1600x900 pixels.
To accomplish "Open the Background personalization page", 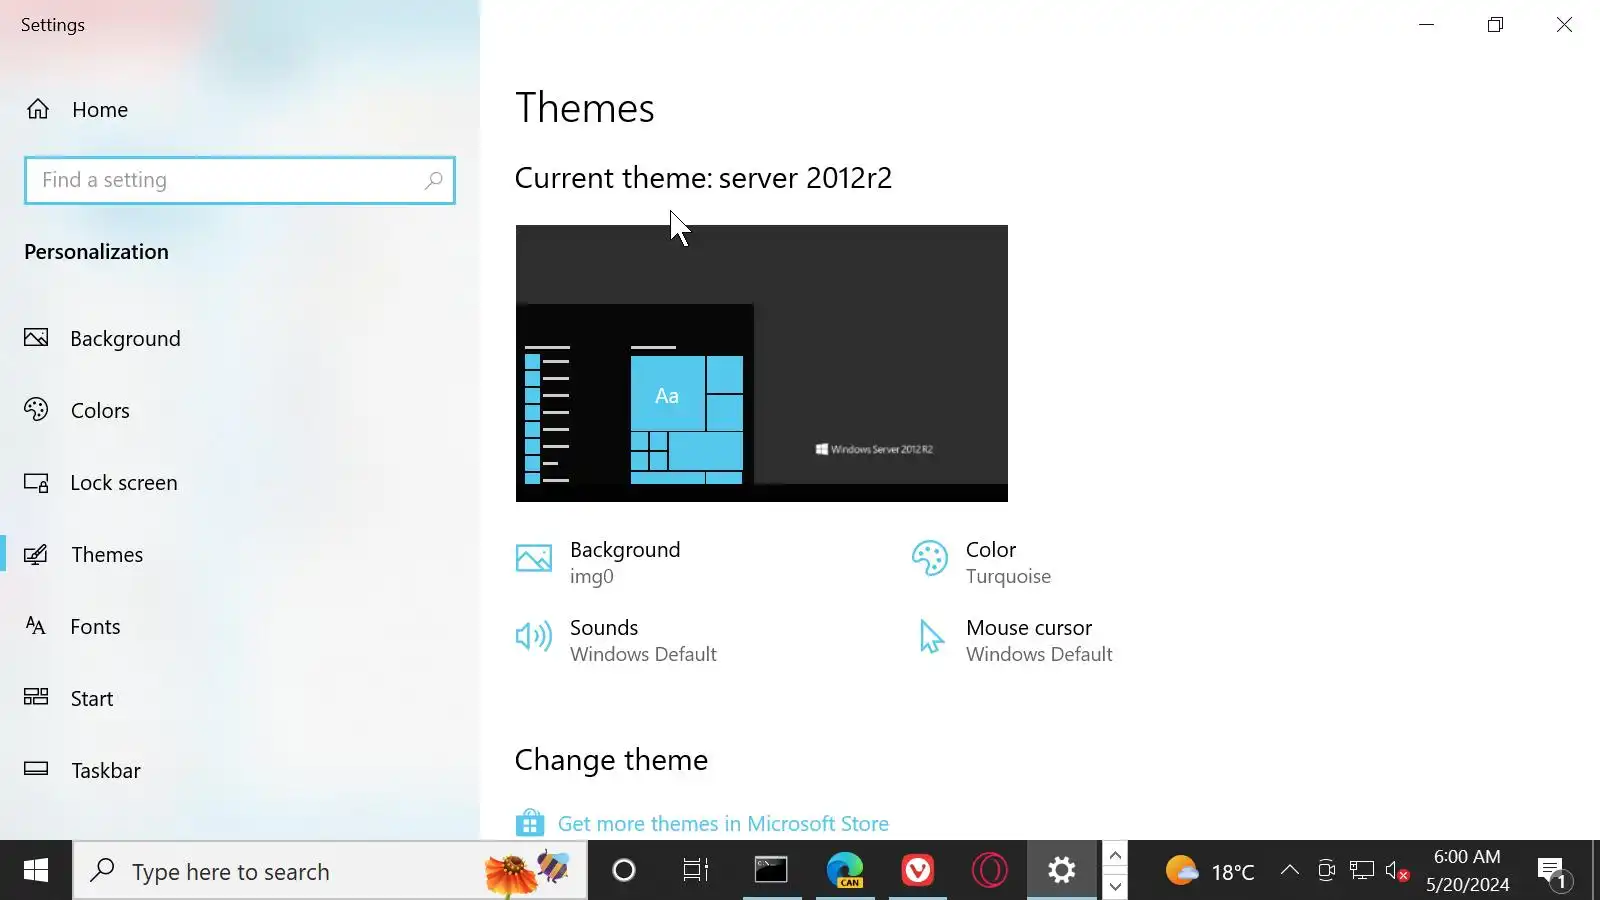I will (240, 338).
